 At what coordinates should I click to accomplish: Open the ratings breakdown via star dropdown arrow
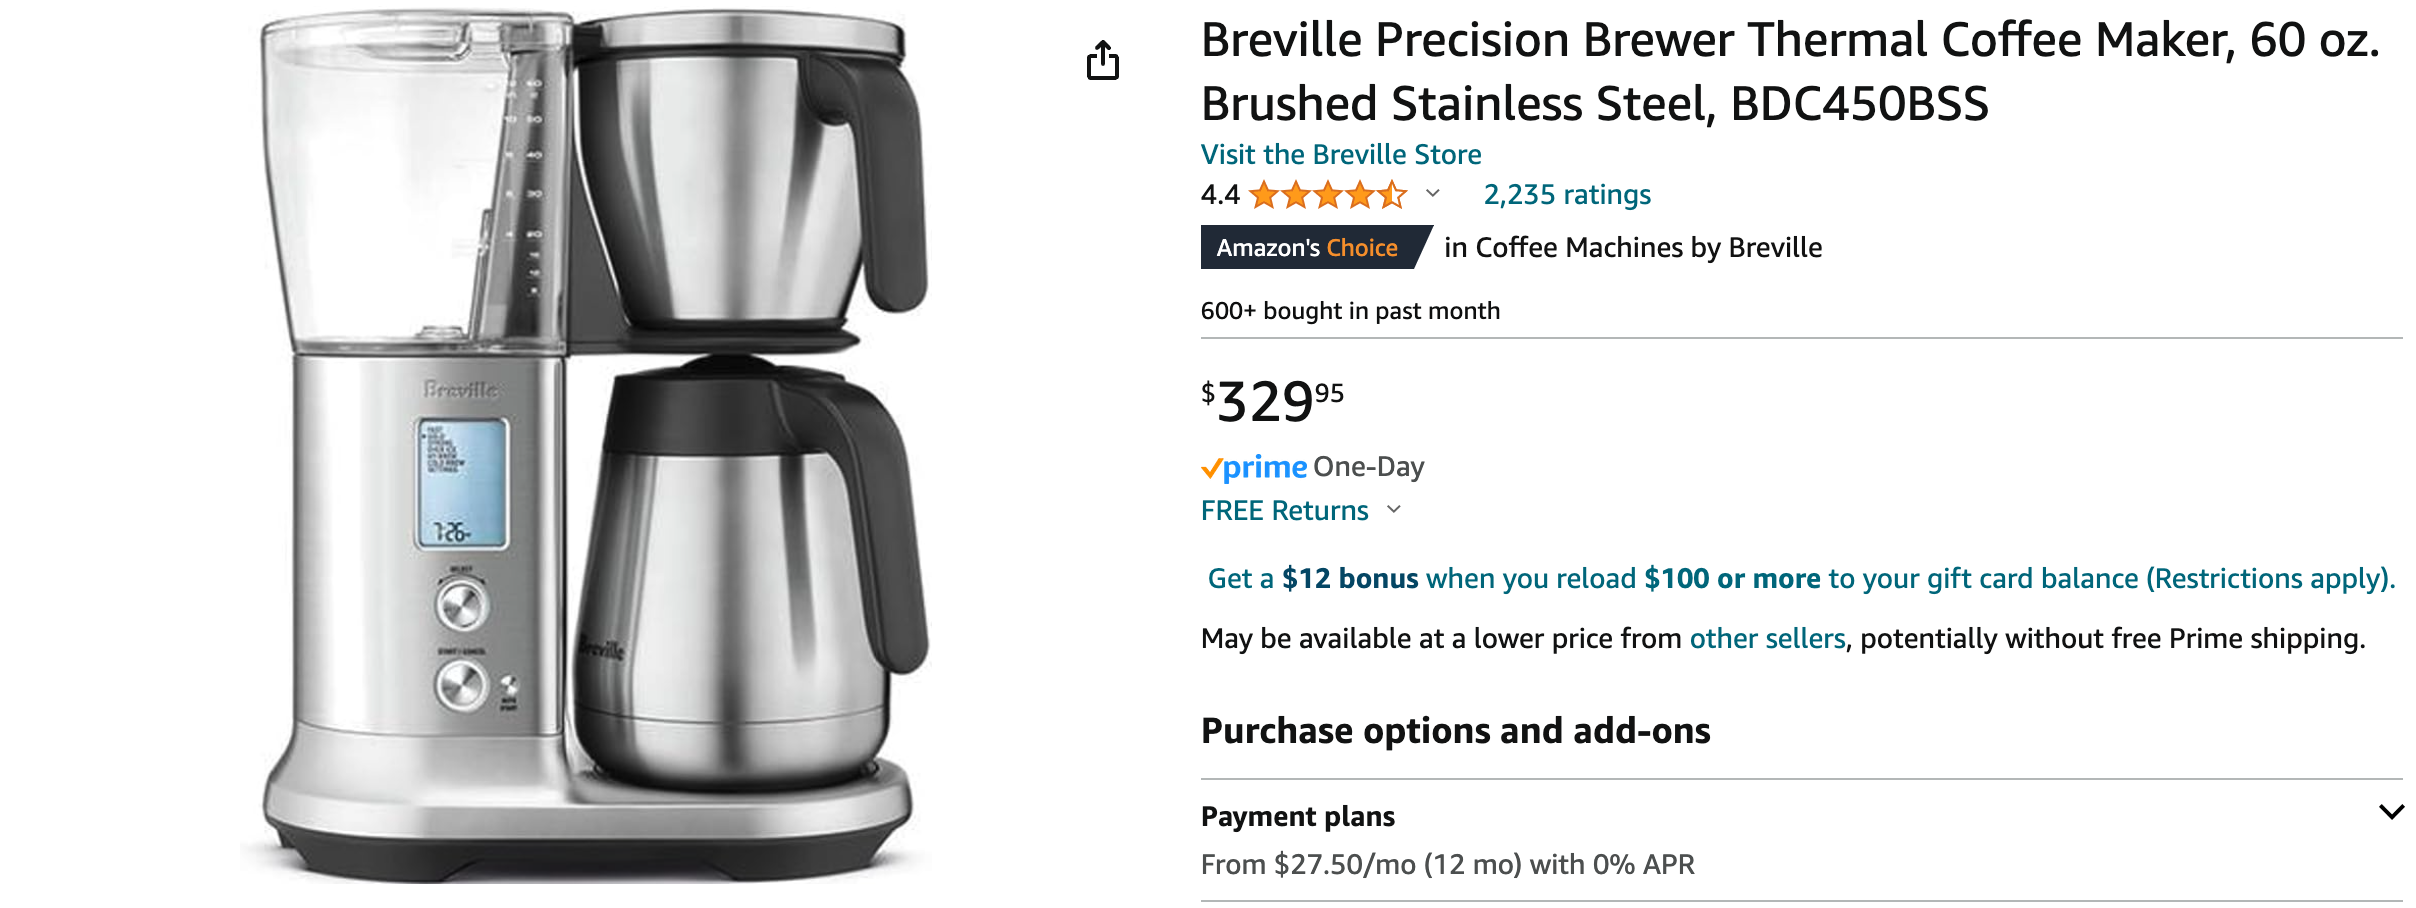tap(1435, 196)
